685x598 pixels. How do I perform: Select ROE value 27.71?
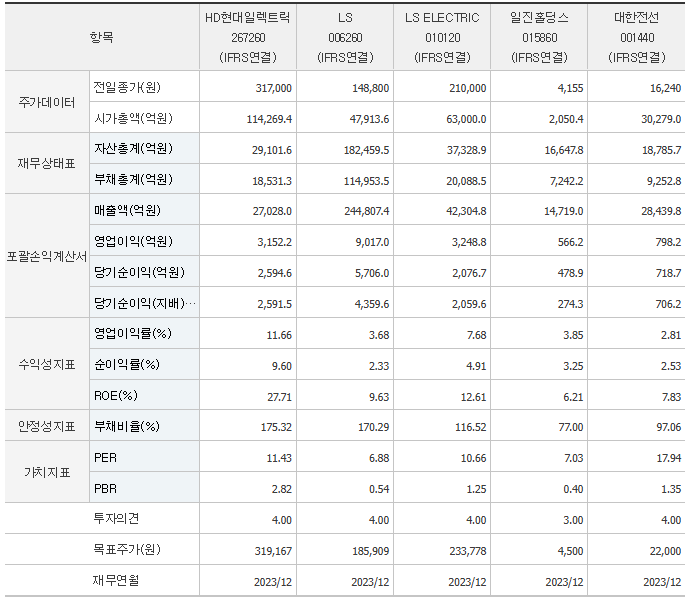pyautogui.click(x=279, y=398)
